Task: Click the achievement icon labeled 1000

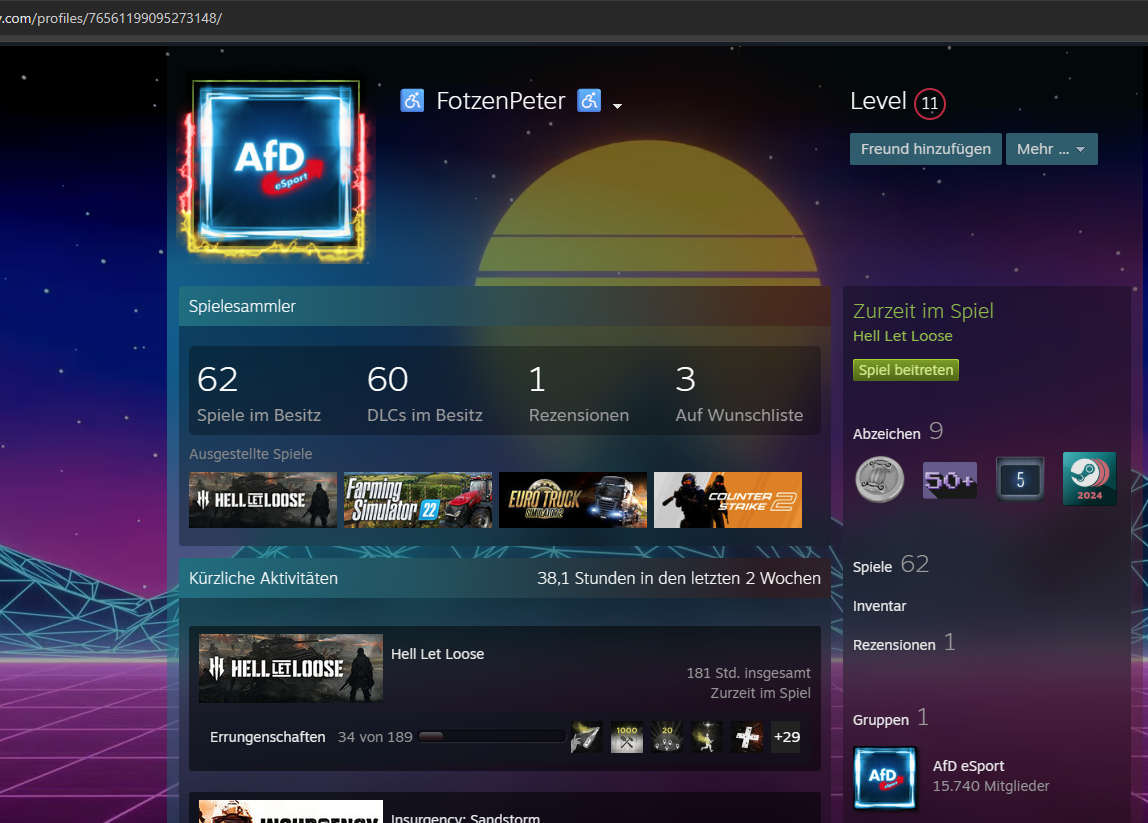Action: pos(627,737)
